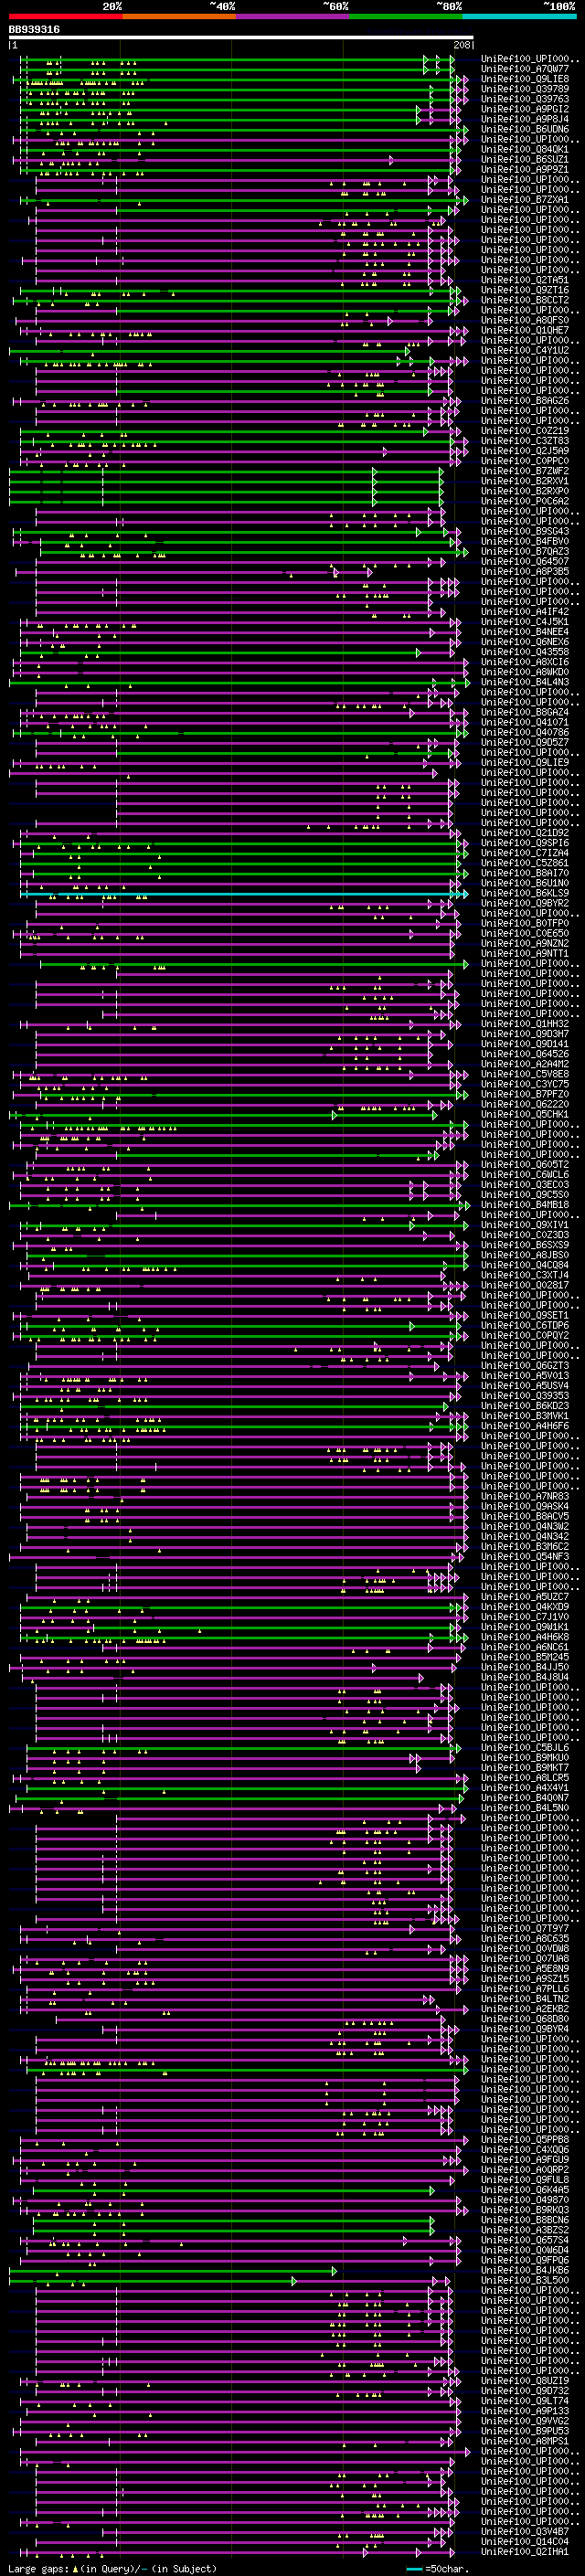Click the UniRef100_Q9ZT16 label
Screen dimensions: 585x2576
click(525, 290)
